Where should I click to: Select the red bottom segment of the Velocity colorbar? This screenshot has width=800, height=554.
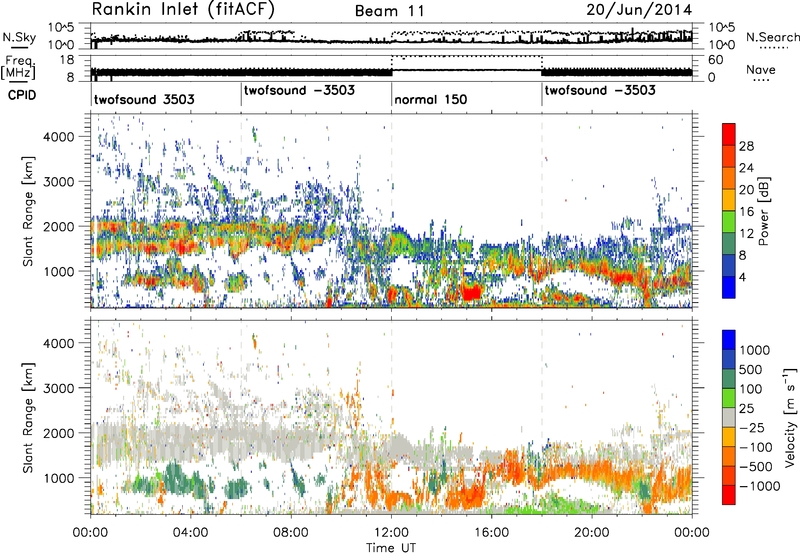point(729,495)
